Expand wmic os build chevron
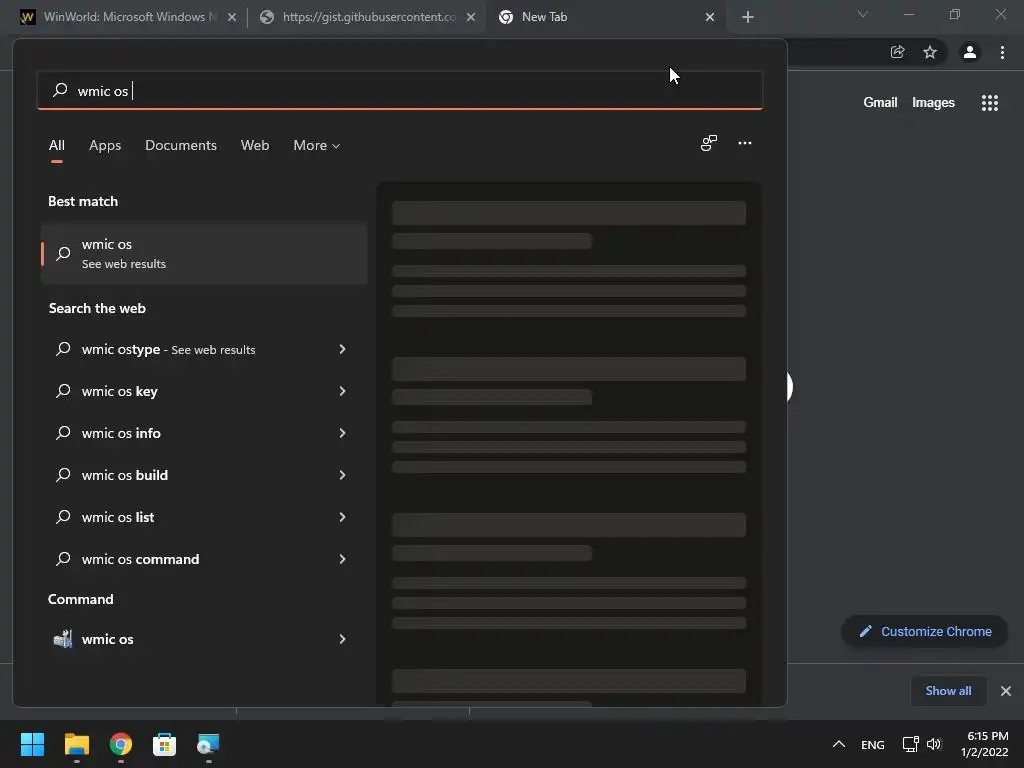 coord(342,475)
